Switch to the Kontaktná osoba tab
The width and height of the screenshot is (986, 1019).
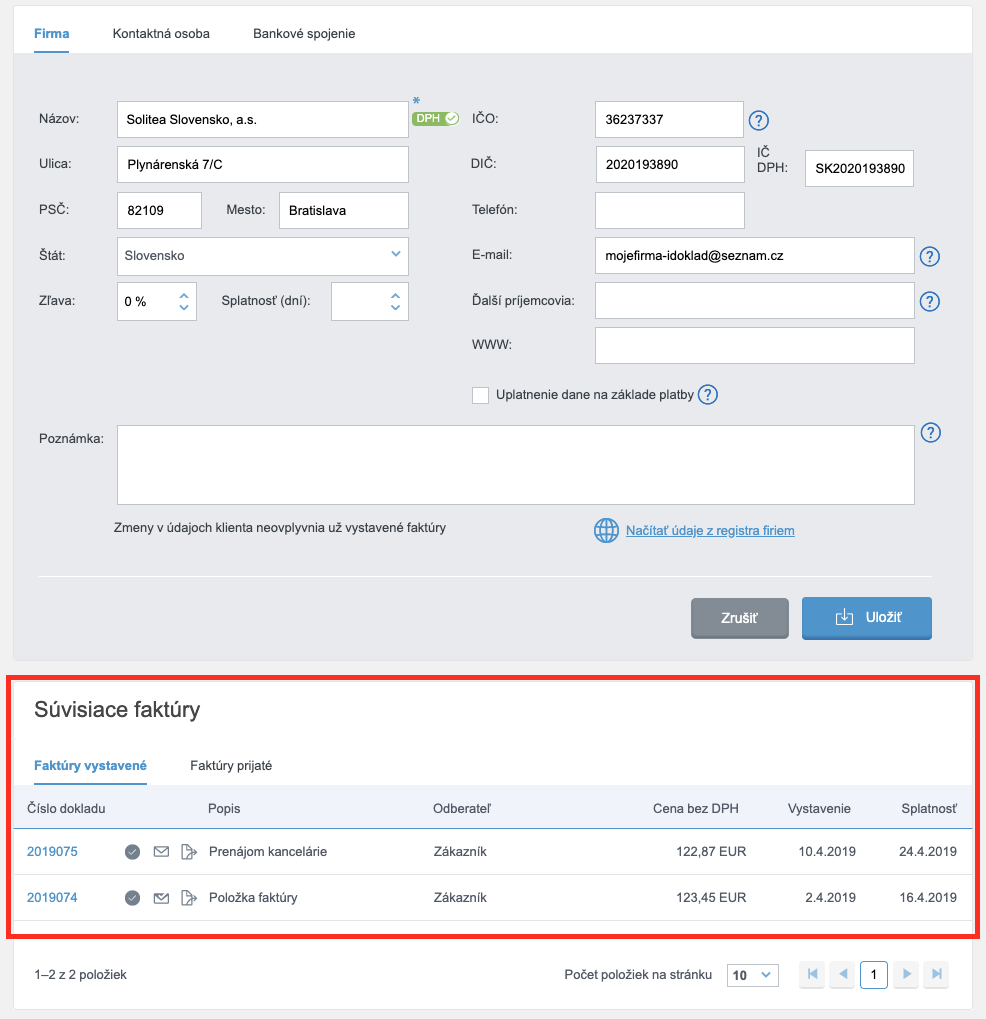[x=161, y=34]
